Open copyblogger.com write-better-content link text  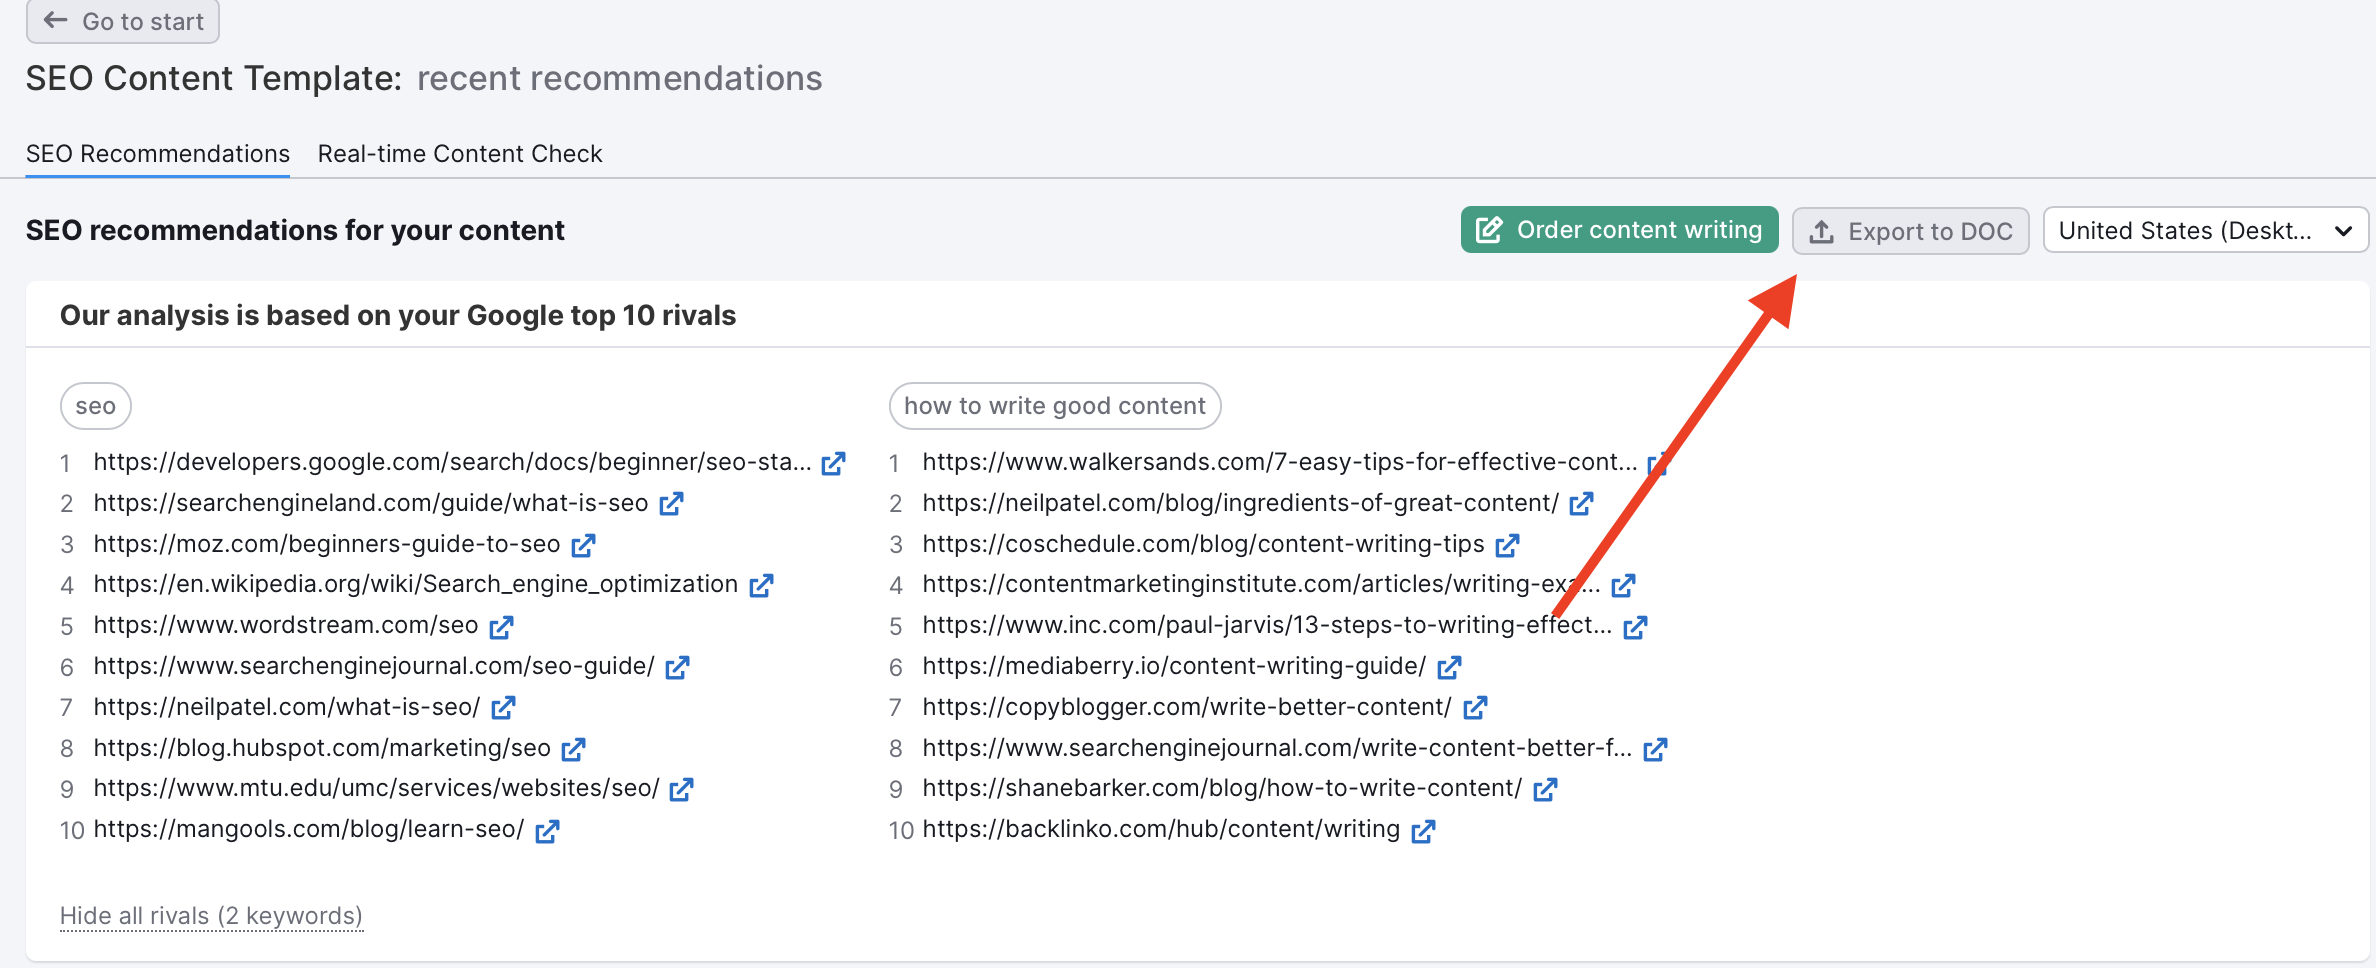click(1187, 707)
